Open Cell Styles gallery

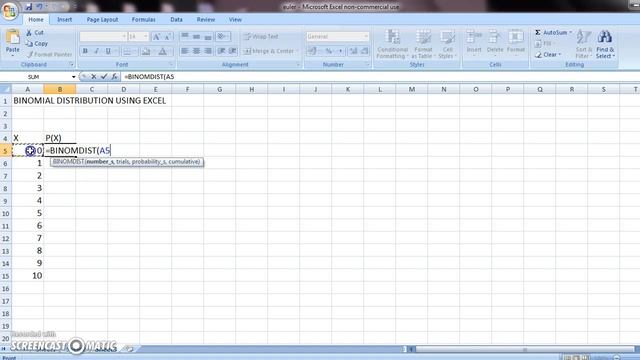[447, 44]
